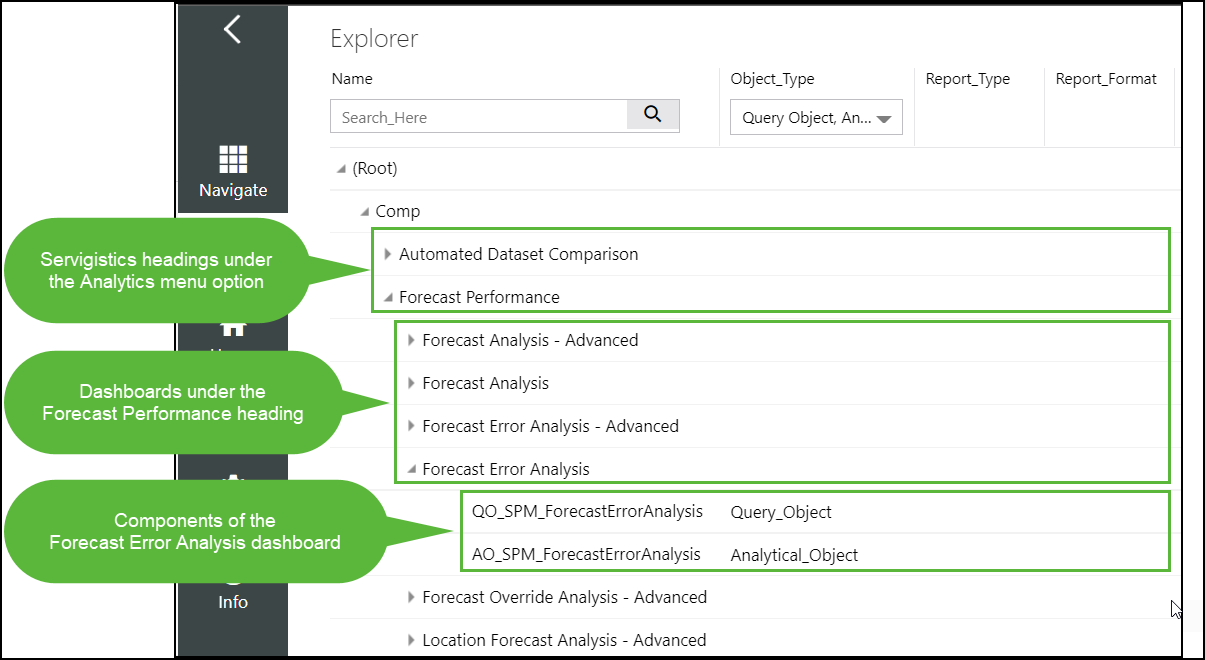Open the Navigate grid icon

[233, 160]
